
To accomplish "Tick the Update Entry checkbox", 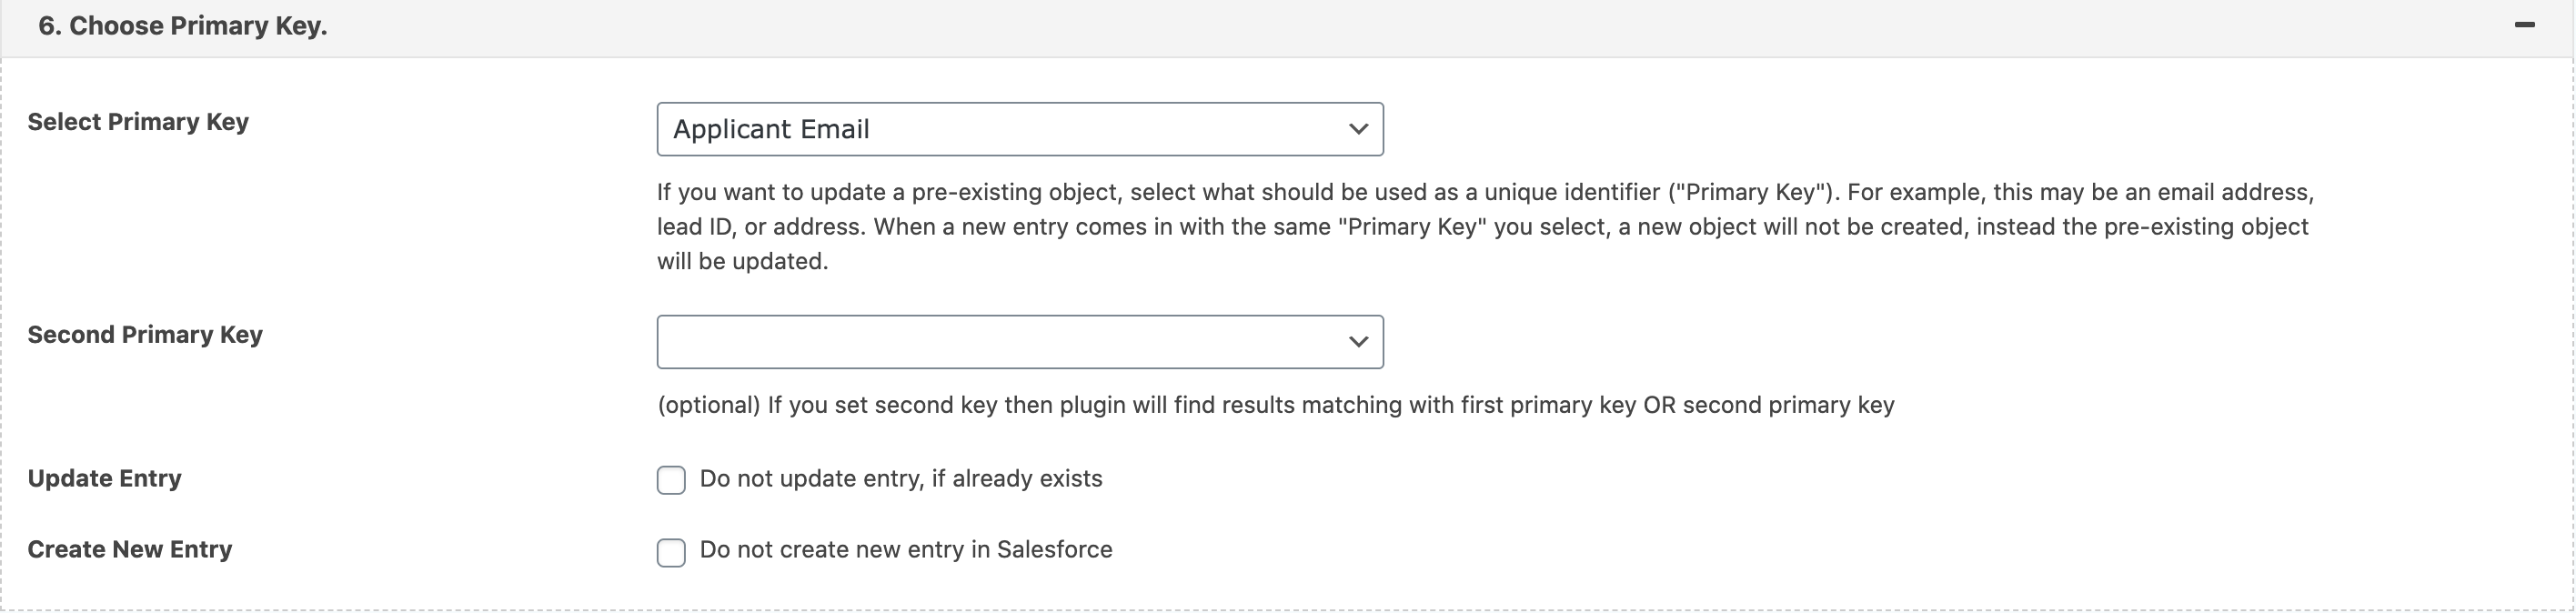I will [671, 480].
